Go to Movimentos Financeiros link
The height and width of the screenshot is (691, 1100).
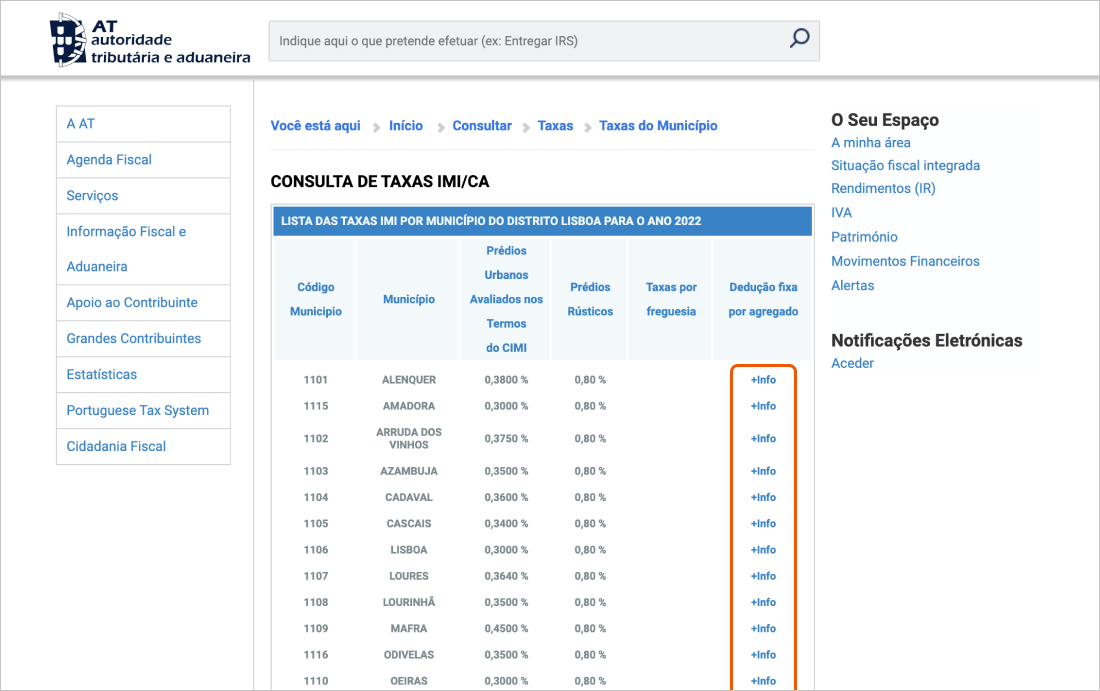tap(905, 262)
